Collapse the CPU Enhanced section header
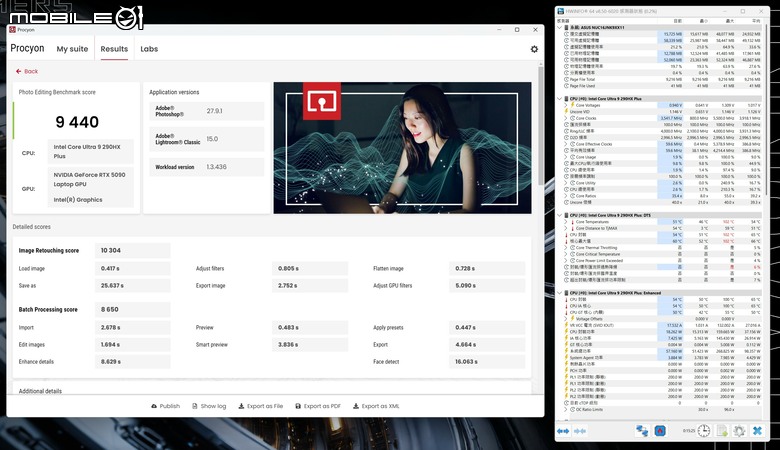The height and width of the screenshot is (450, 780). tap(560, 293)
